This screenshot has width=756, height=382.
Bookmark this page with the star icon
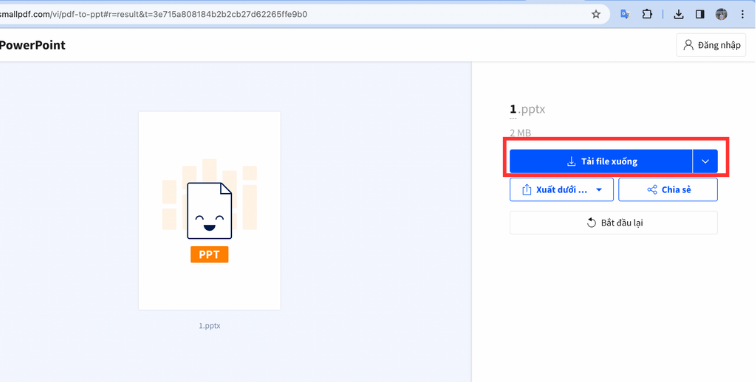tap(596, 14)
